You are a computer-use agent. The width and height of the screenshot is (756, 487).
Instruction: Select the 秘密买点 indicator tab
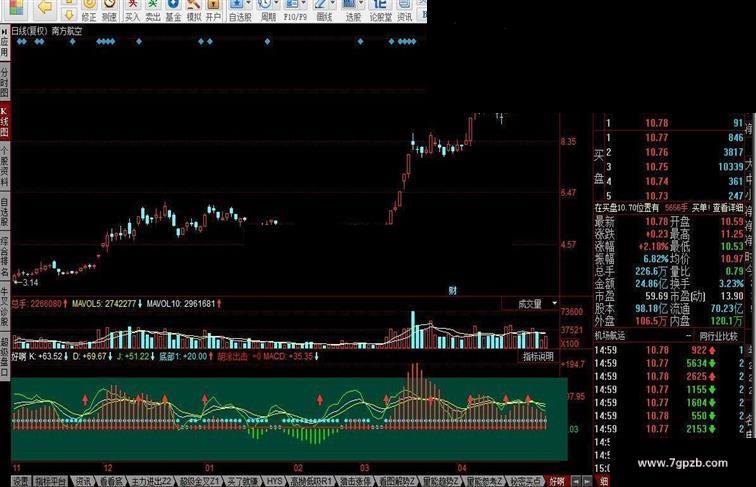point(526,481)
